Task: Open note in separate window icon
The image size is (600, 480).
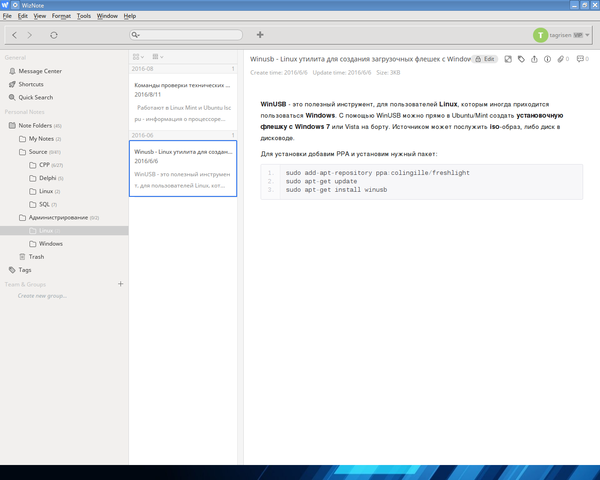Action: [x=508, y=59]
